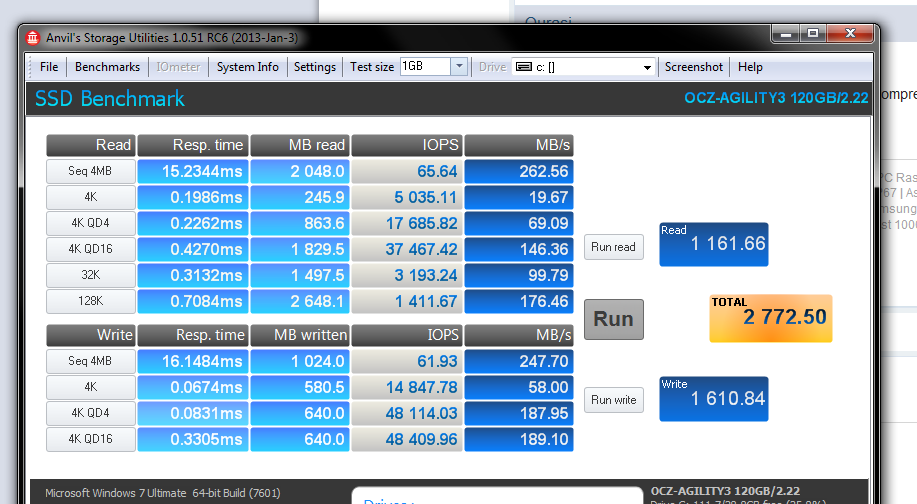Select the Read Seq 4MB test button

(x=91, y=171)
